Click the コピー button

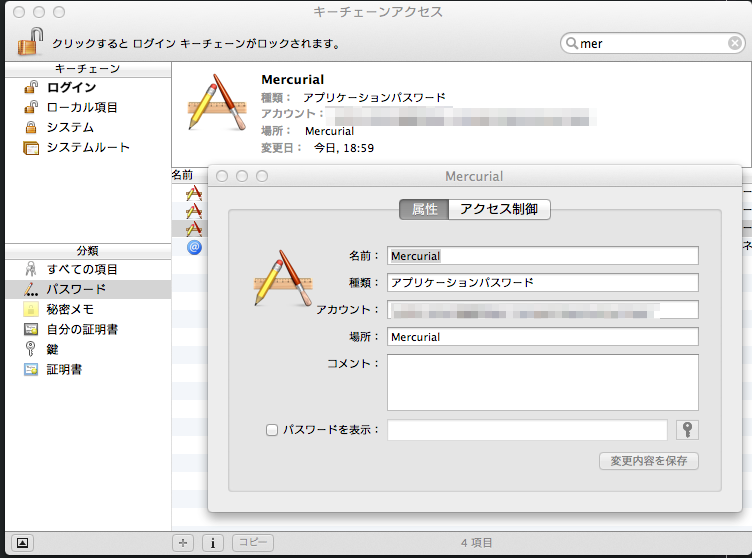[253, 543]
